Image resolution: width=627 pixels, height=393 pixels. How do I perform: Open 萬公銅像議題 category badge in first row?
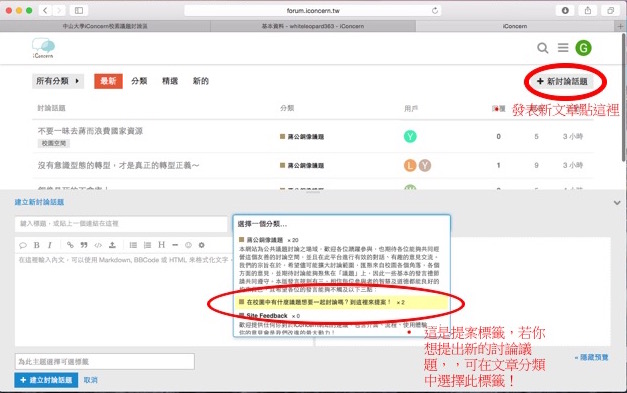[302, 137]
